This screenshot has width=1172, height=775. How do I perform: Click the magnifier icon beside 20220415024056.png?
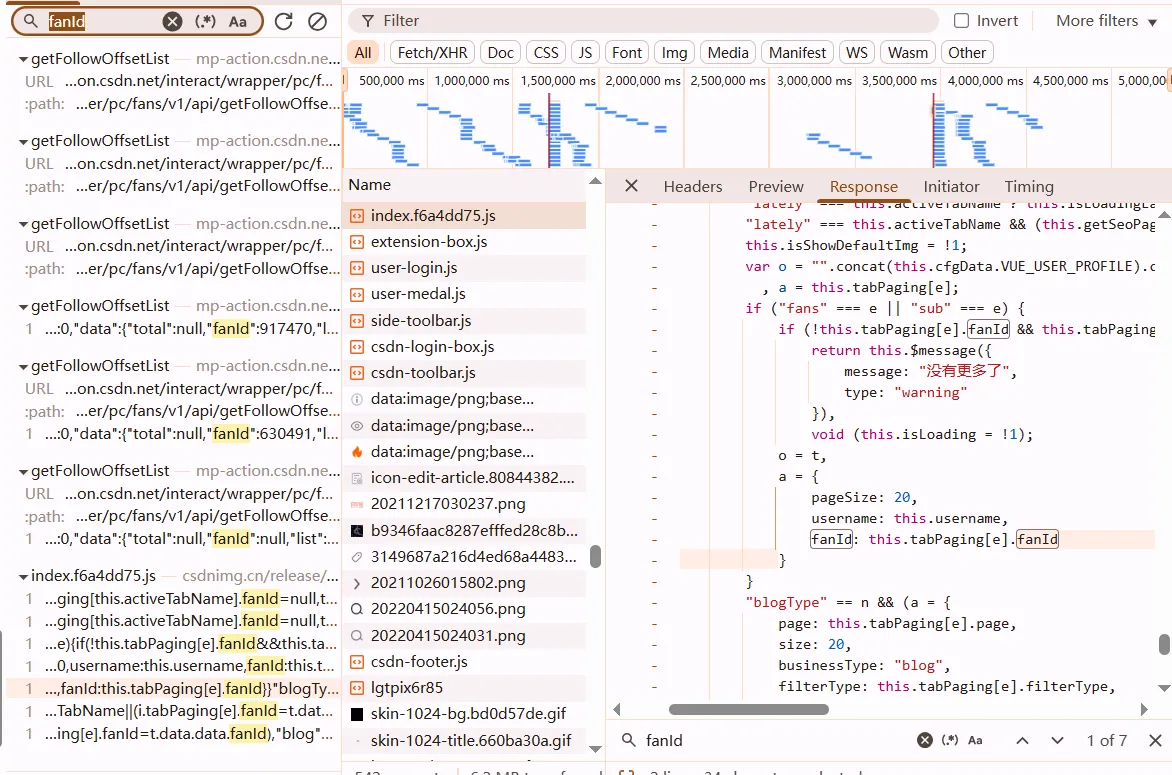coord(357,609)
